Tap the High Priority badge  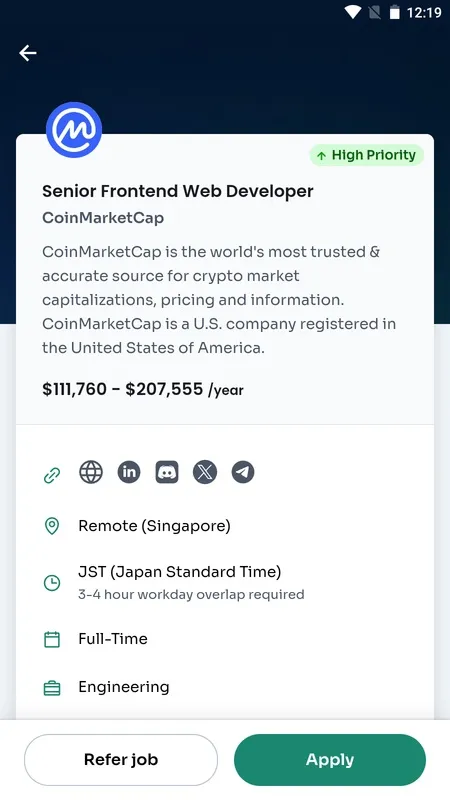click(366, 155)
